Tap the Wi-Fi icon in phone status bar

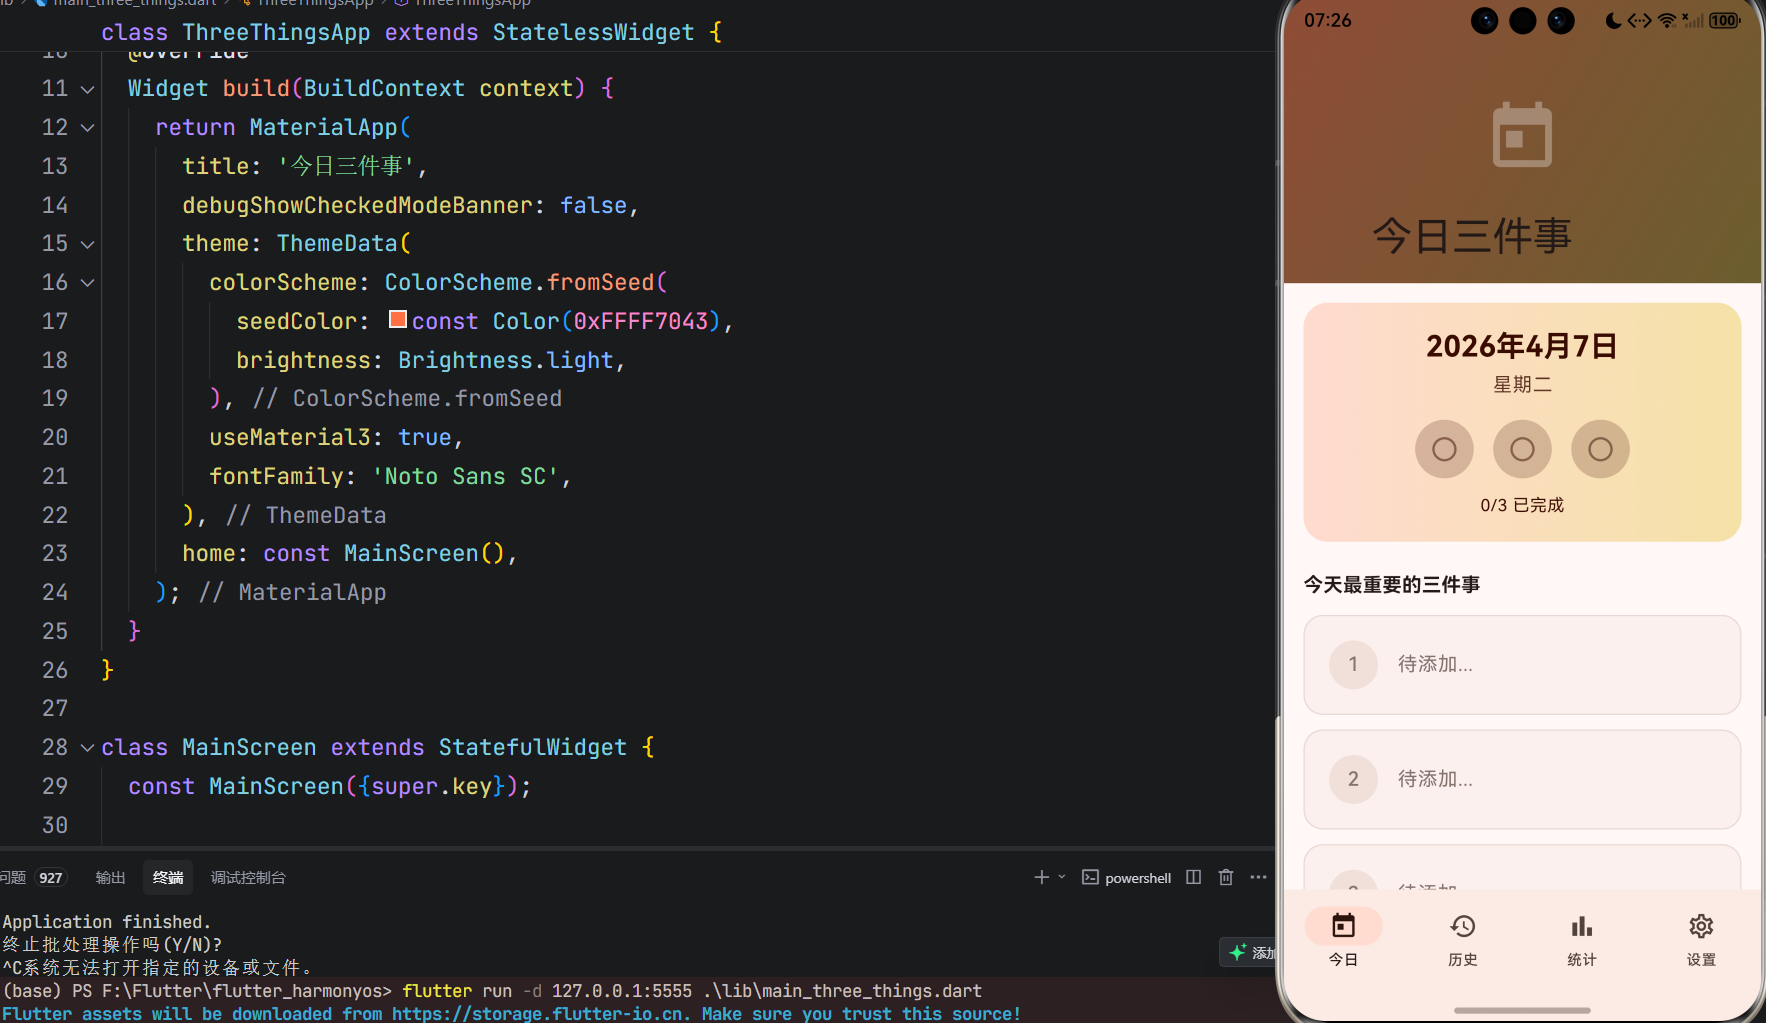tap(1666, 20)
